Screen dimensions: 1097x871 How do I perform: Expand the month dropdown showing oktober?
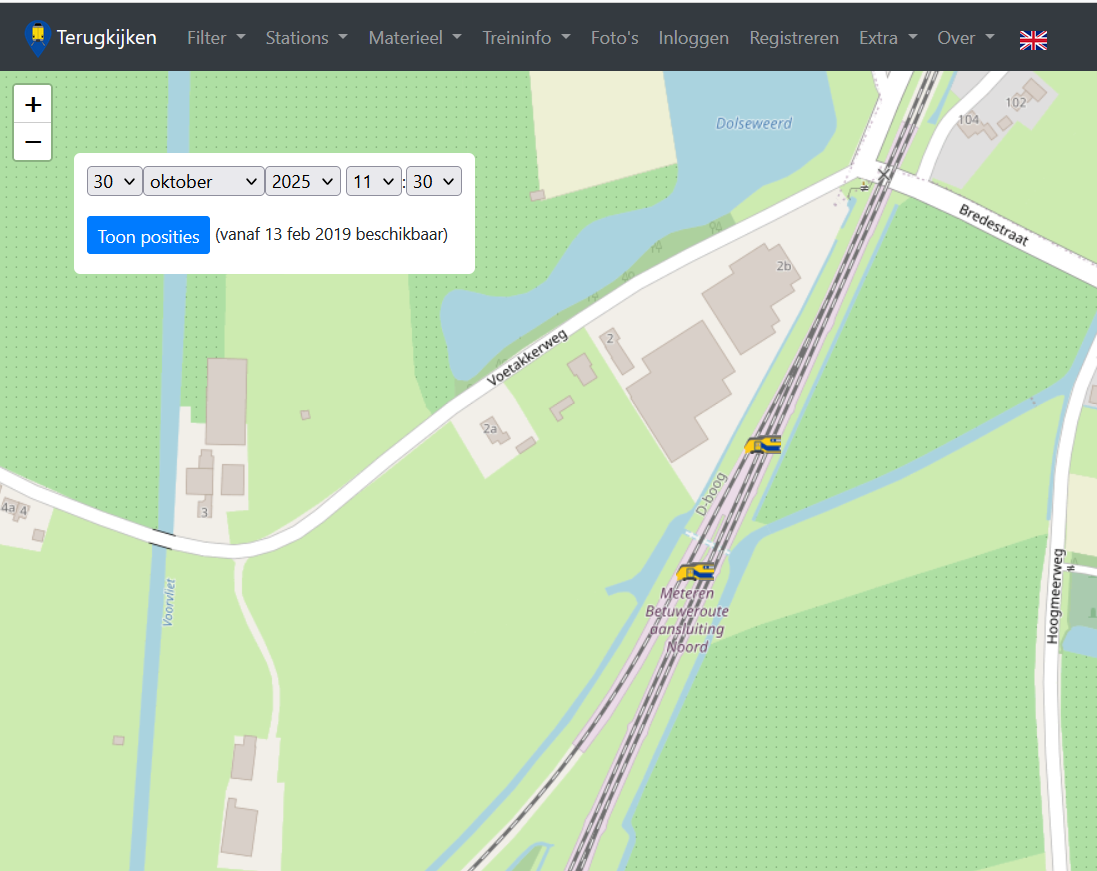click(x=204, y=182)
